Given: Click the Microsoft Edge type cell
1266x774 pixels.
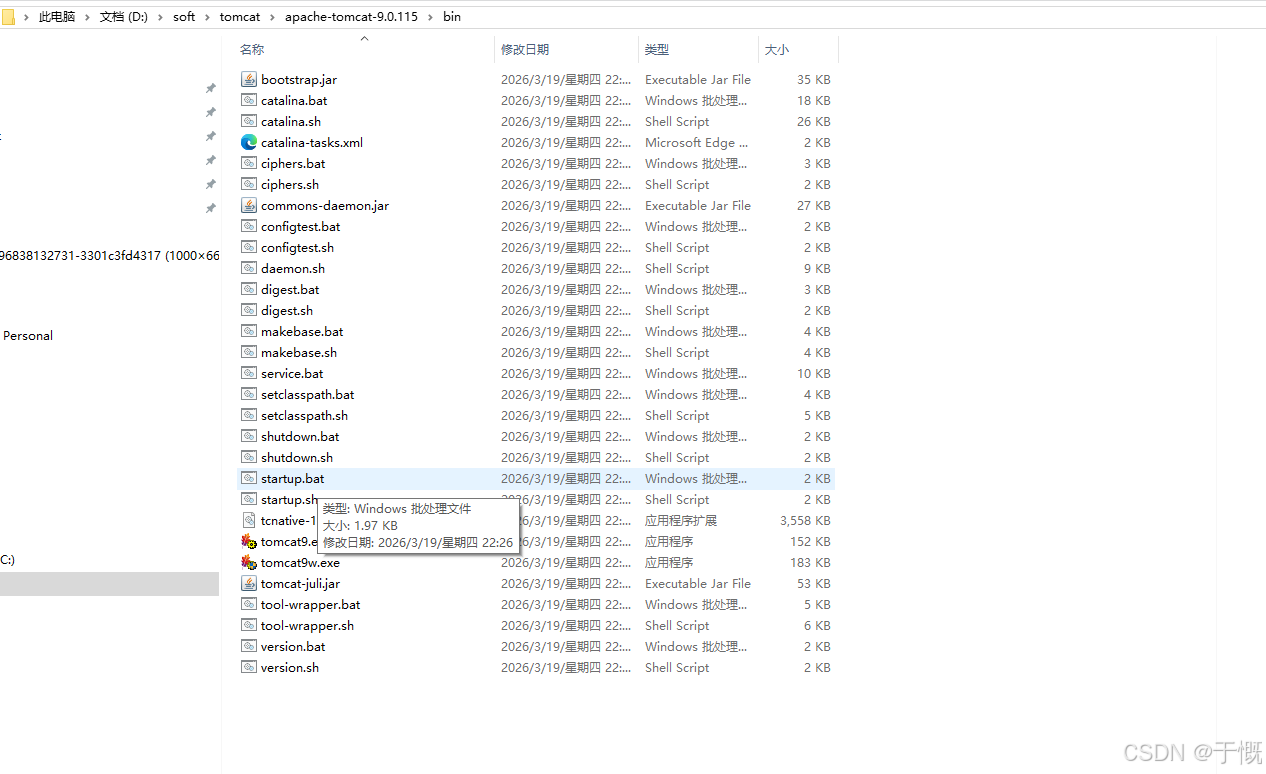Looking at the screenshot, I should tap(696, 142).
